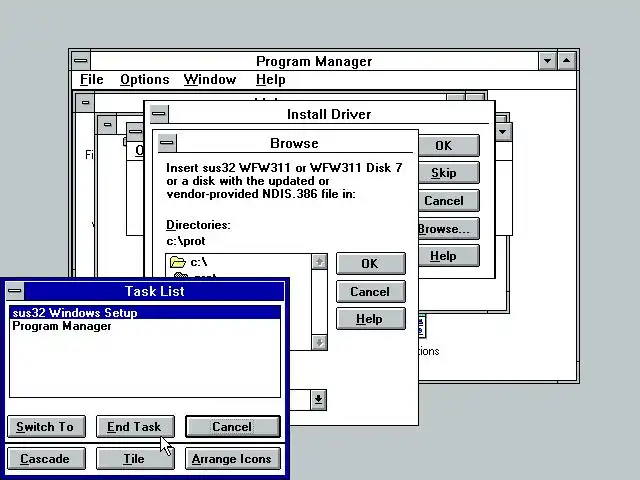Click OK in the Browse dialog
The height and width of the screenshot is (480, 640).
(x=371, y=264)
